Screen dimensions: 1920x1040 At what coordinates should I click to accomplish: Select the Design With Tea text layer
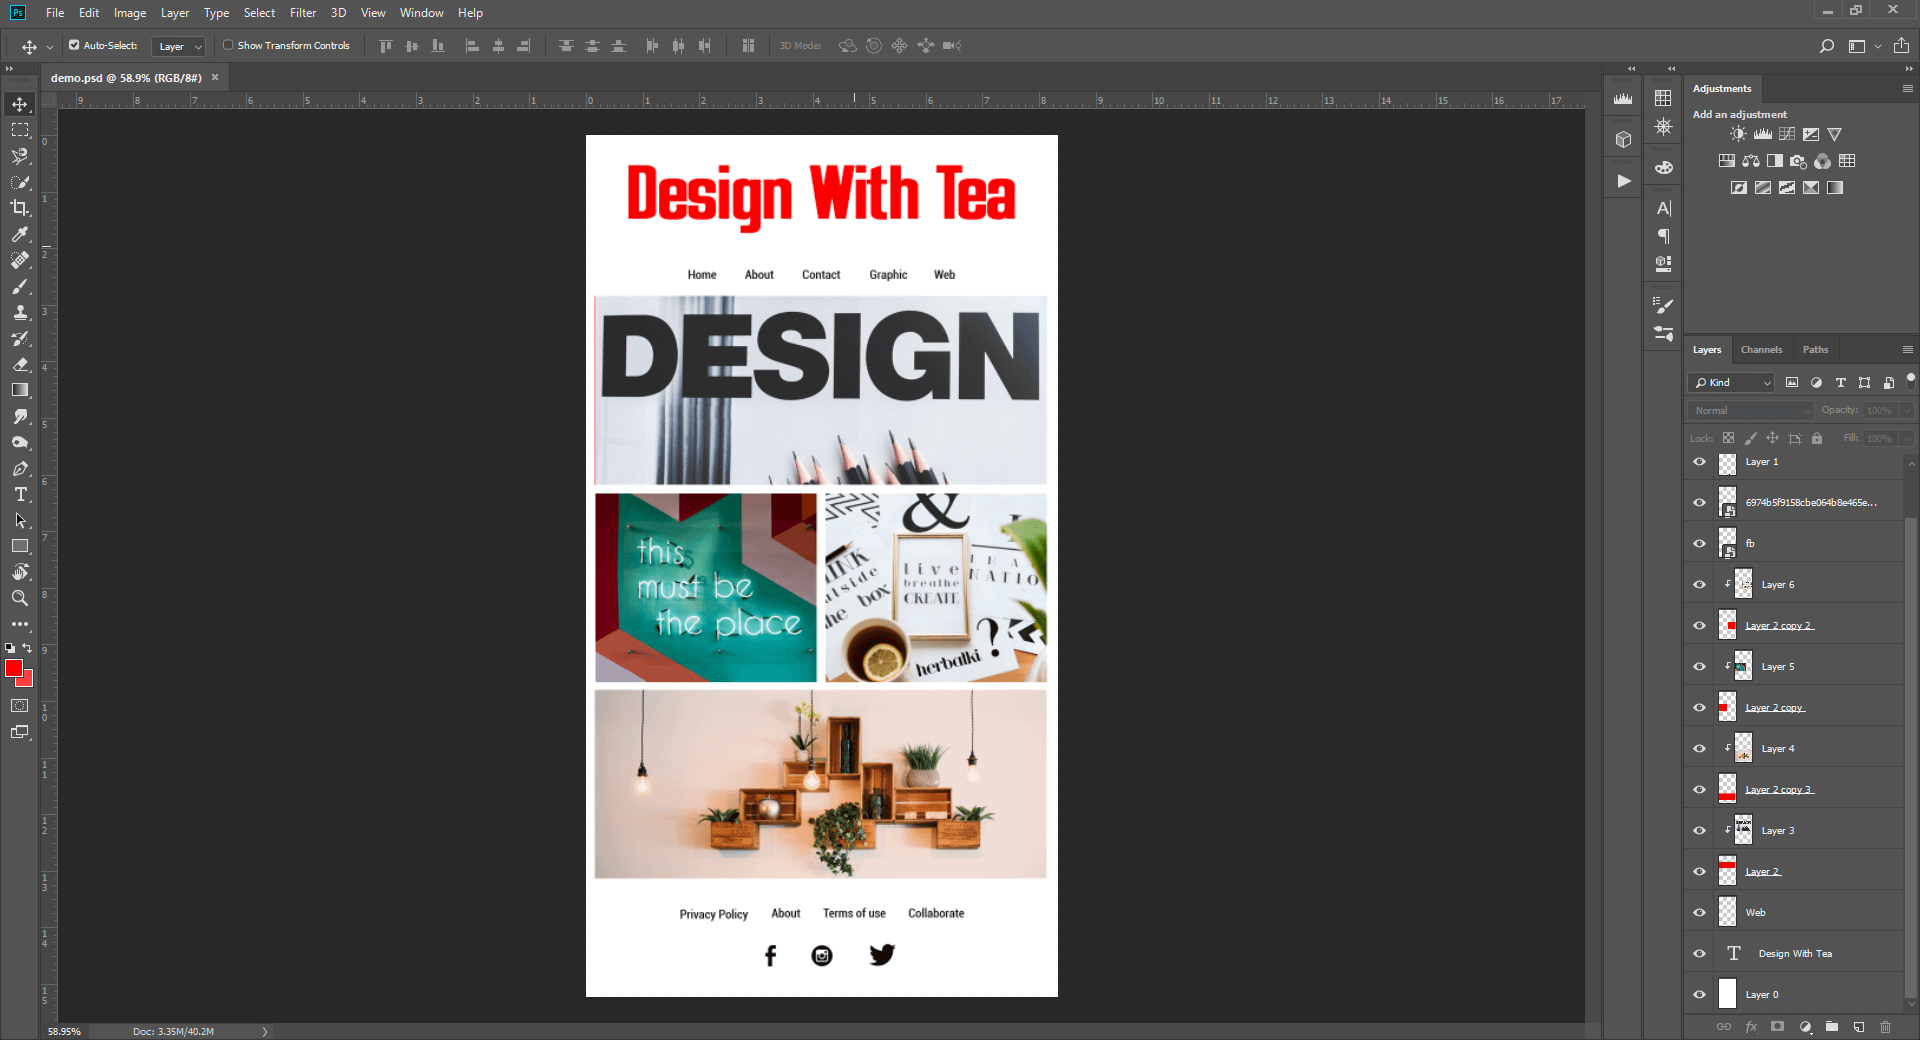tap(1794, 953)
